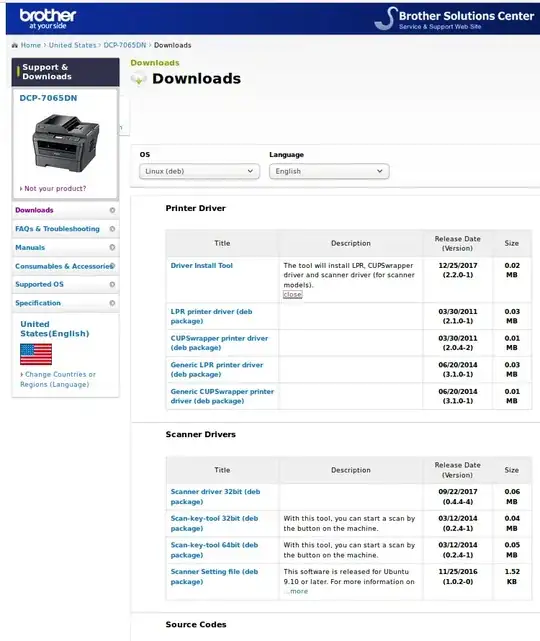
Task: Click the United States(English) region heading
Action: [x=55, y=329]
